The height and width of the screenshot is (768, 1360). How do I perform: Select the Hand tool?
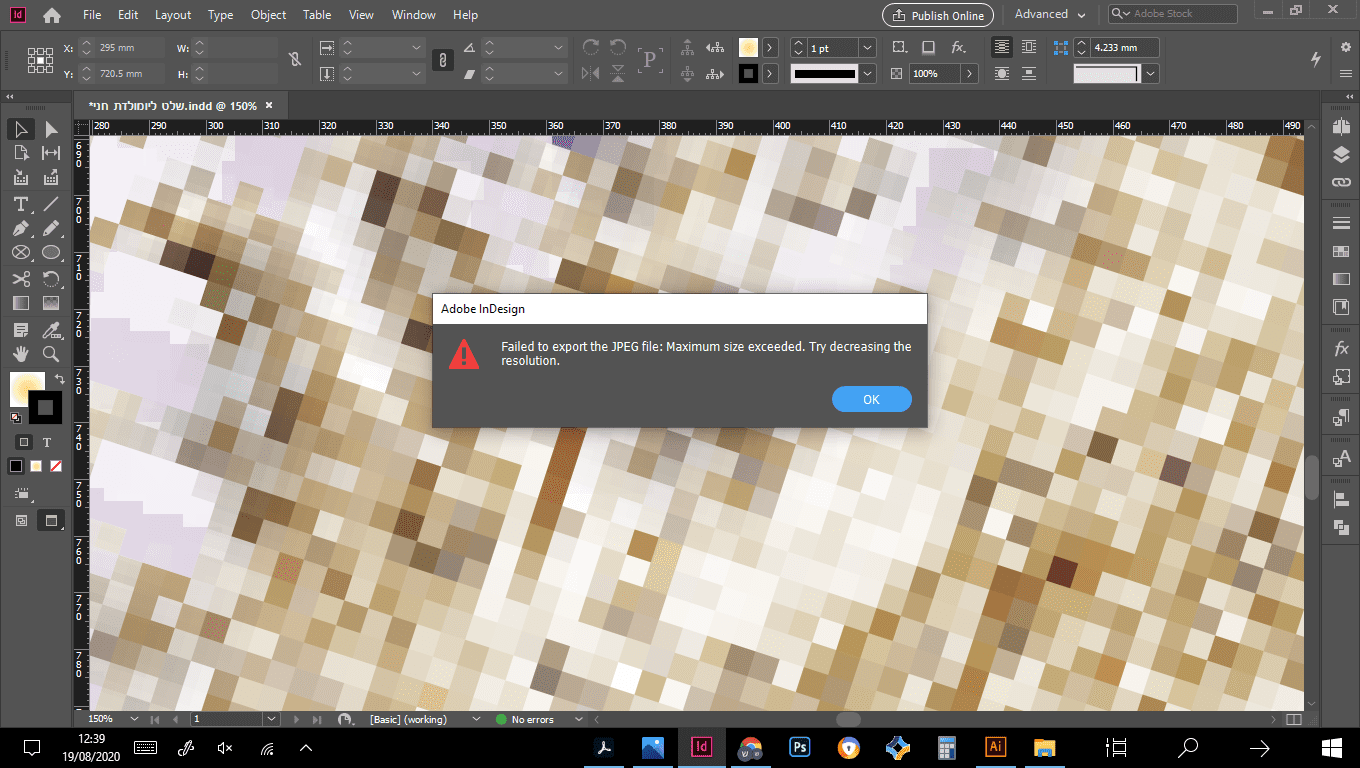[20, 355]
